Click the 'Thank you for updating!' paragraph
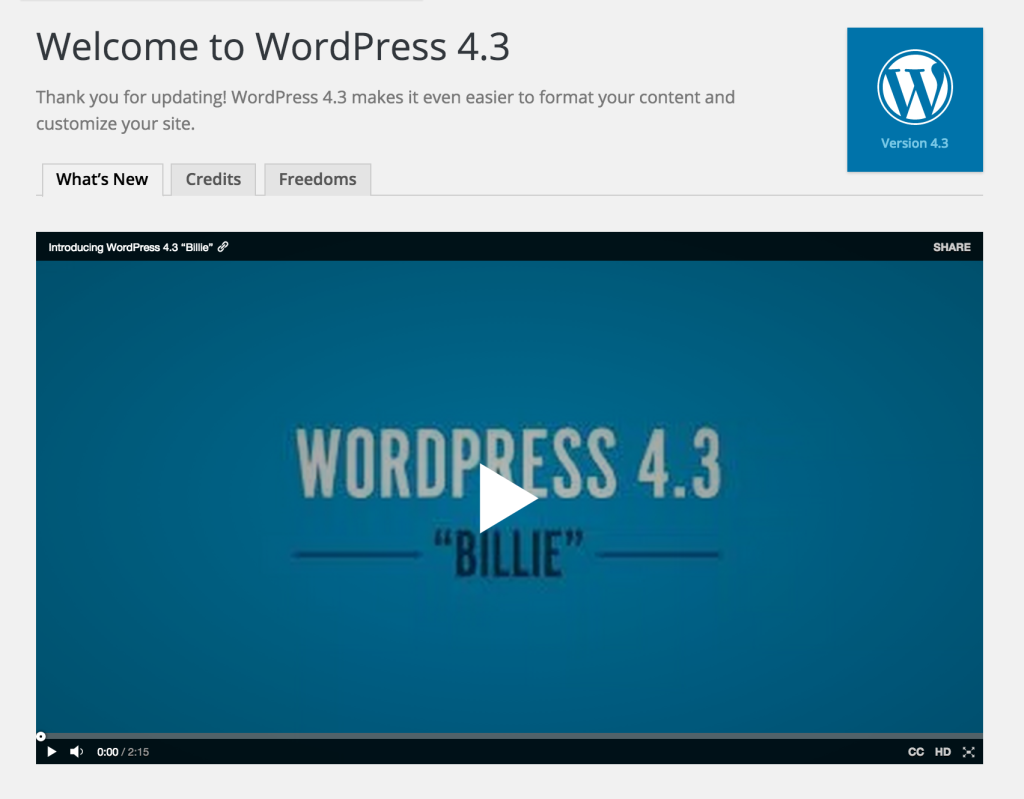This screenshot has height=799, width=1024. 385,110
